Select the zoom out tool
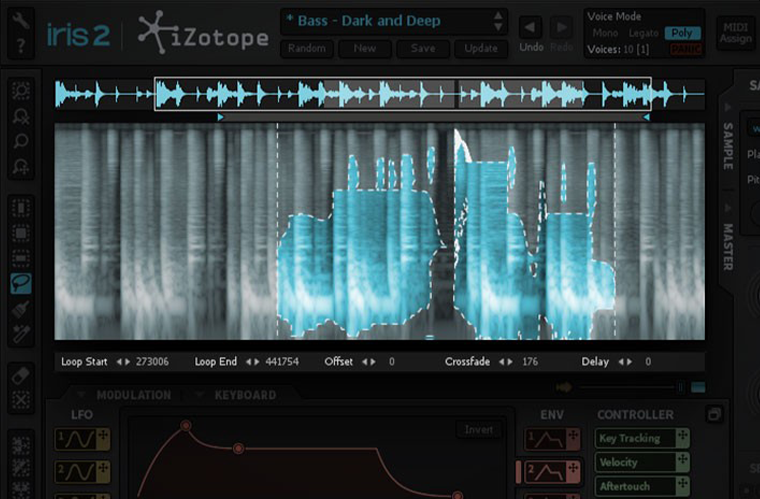The width and height of the screenshot is (760, 499). coord(21,116)
